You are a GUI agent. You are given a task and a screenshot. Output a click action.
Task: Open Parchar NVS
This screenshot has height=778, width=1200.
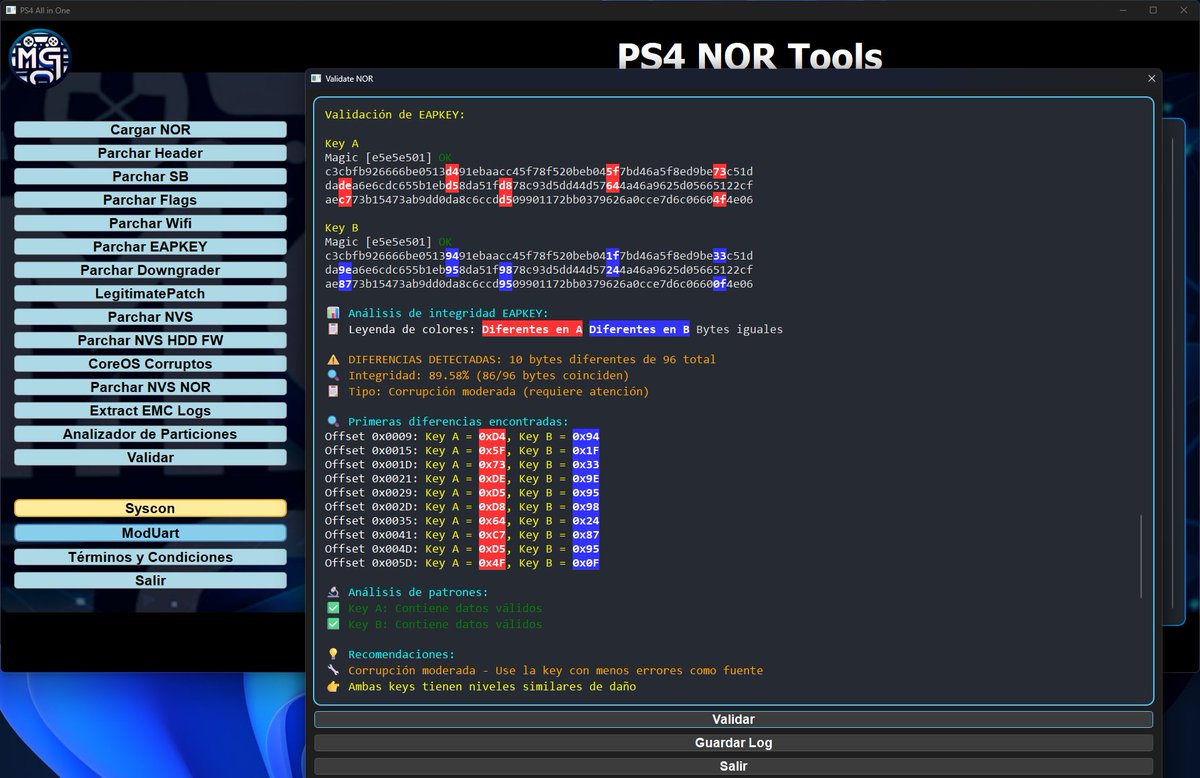point(150,317)
